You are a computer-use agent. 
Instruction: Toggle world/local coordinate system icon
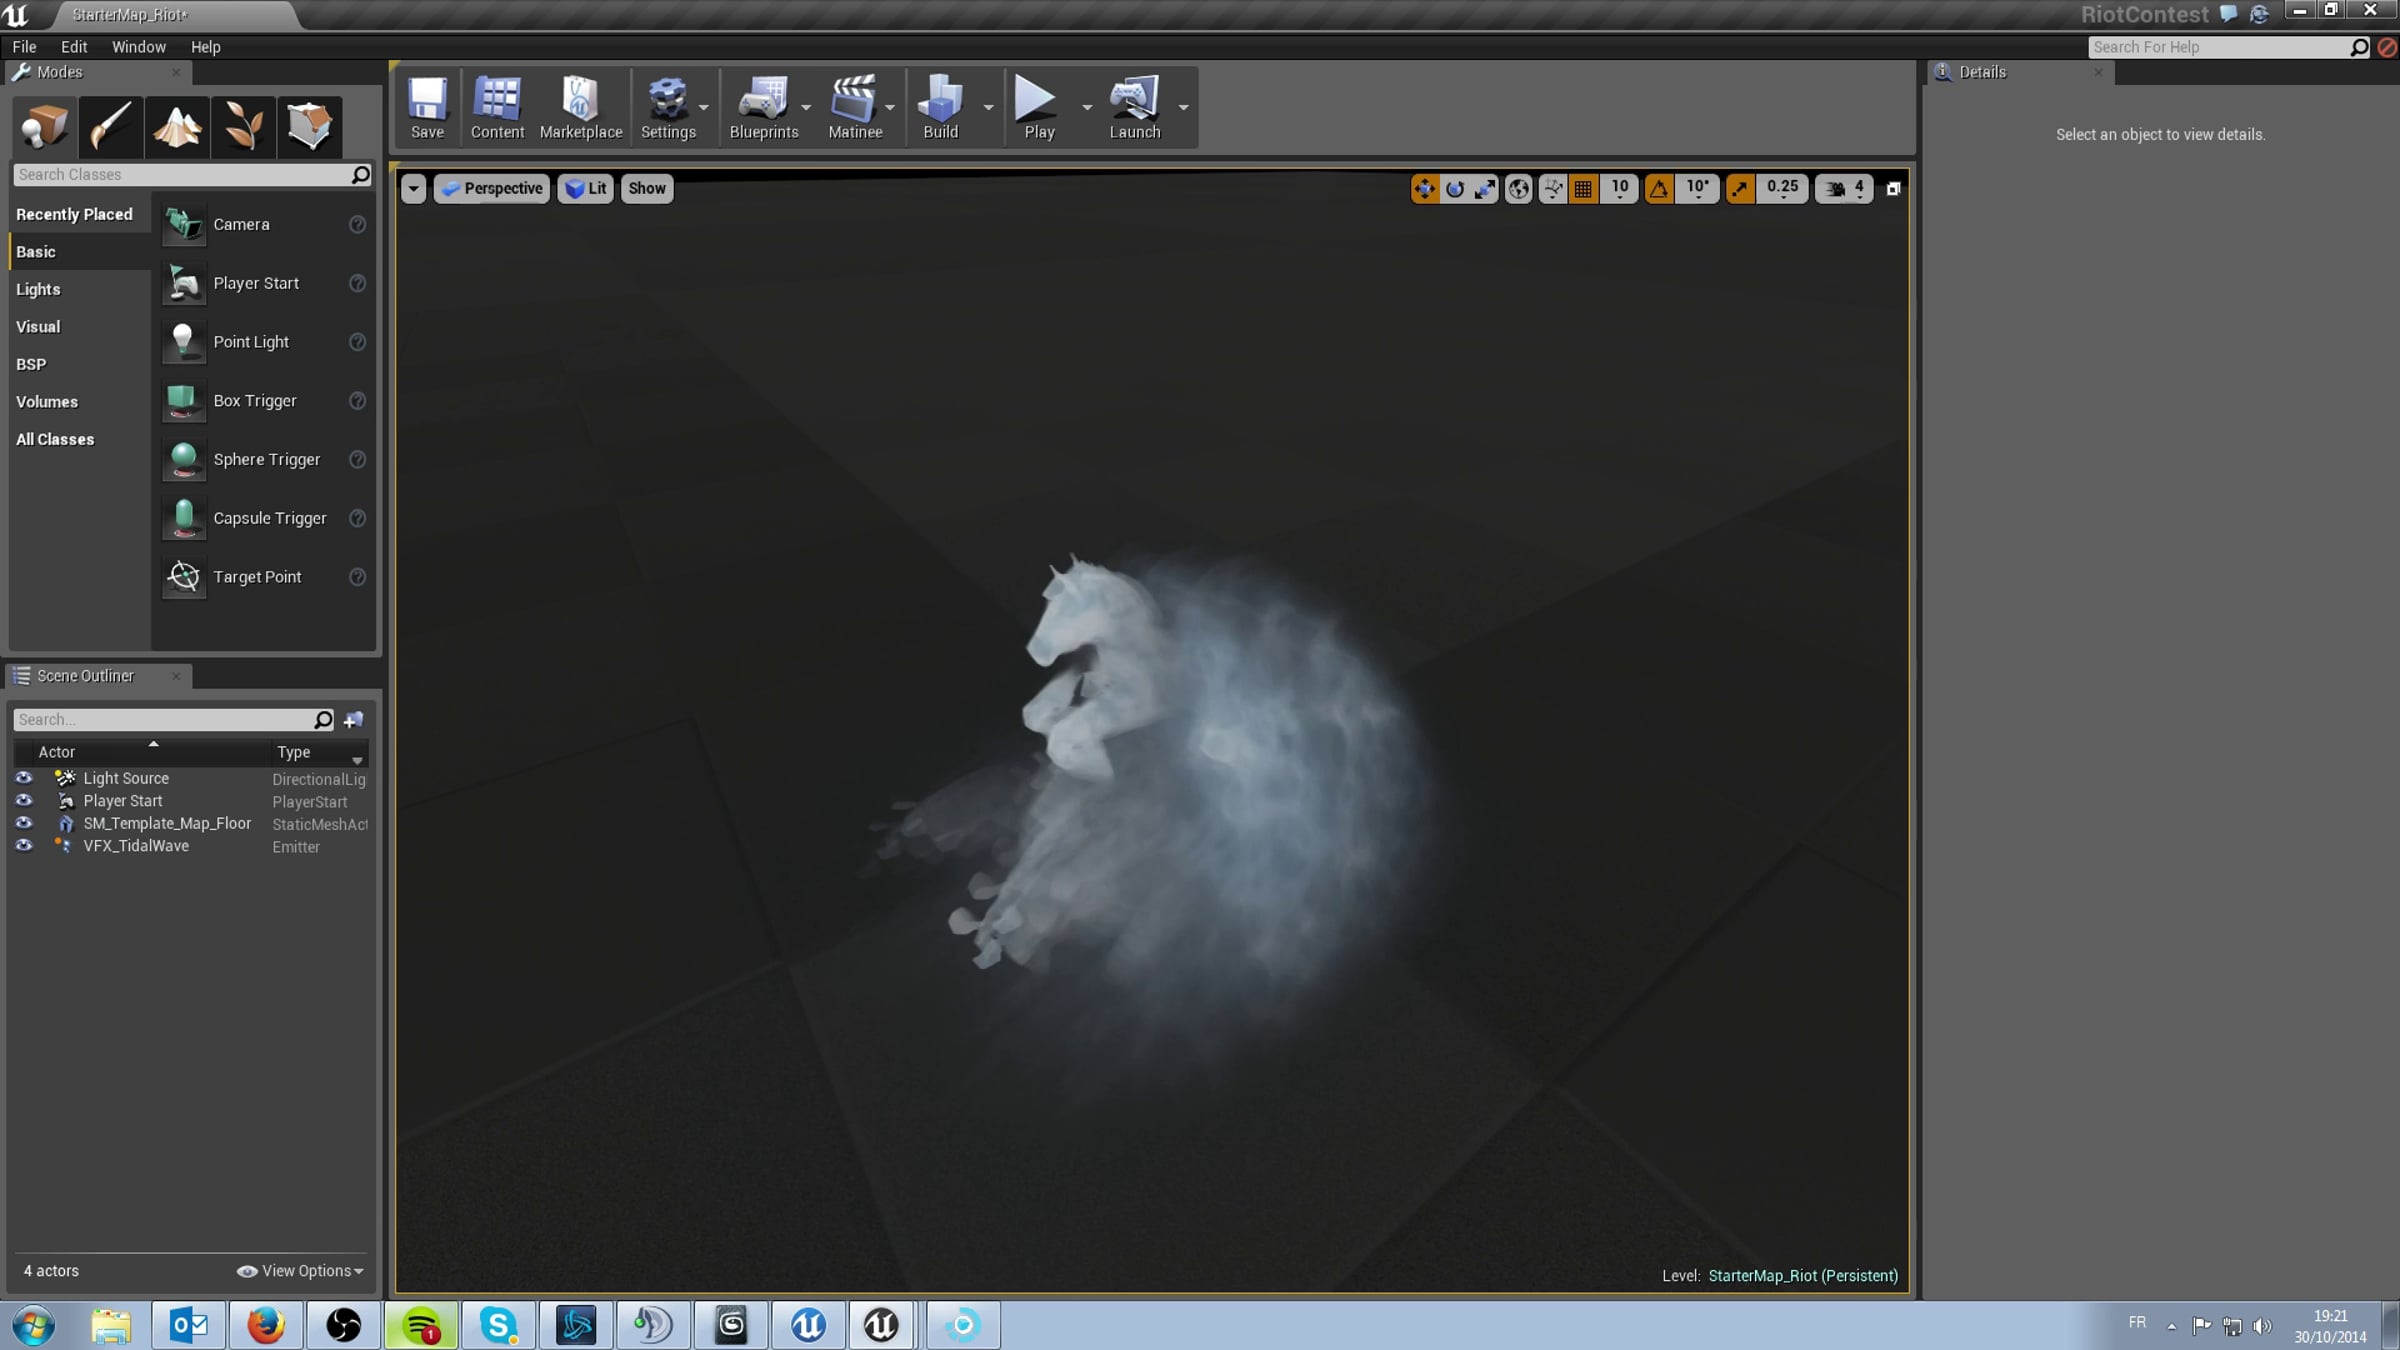pos(1518,188)
